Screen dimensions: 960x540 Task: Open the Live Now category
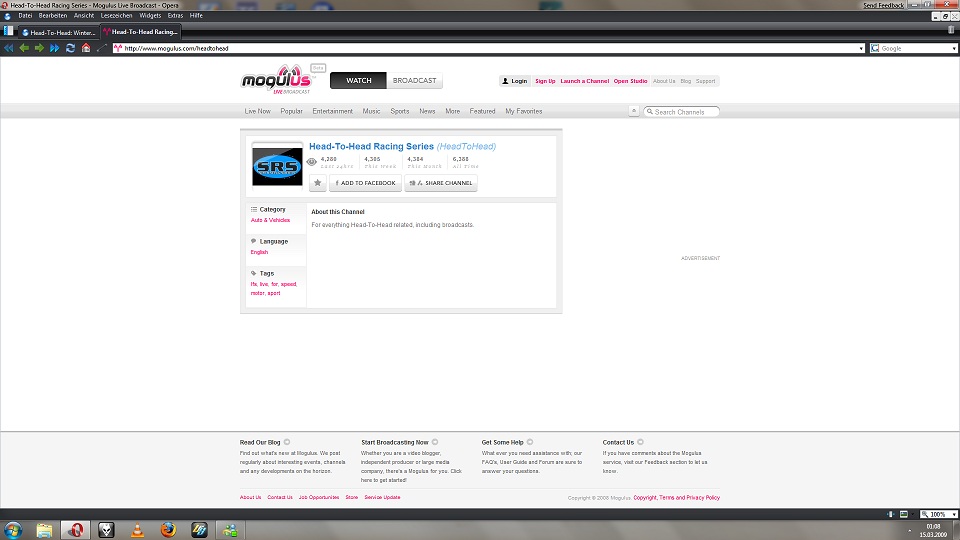tap(257, 111)
